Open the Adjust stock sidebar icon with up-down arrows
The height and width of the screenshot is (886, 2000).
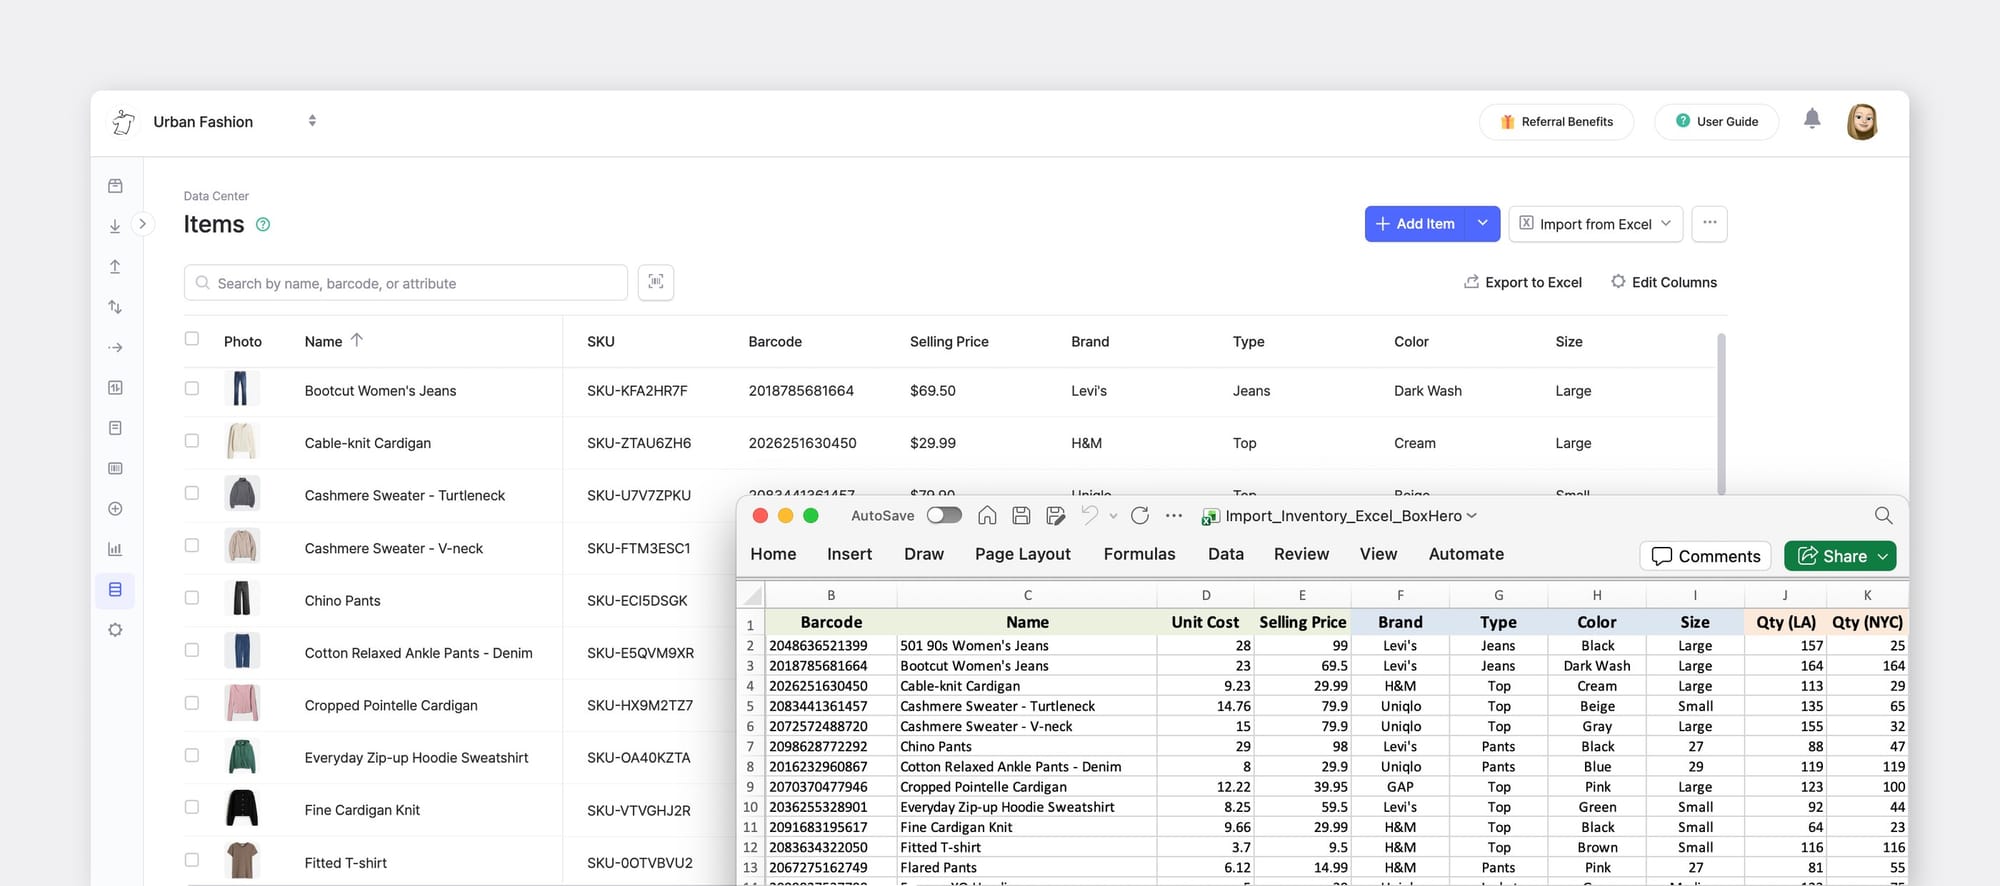(x=115, y=307)
